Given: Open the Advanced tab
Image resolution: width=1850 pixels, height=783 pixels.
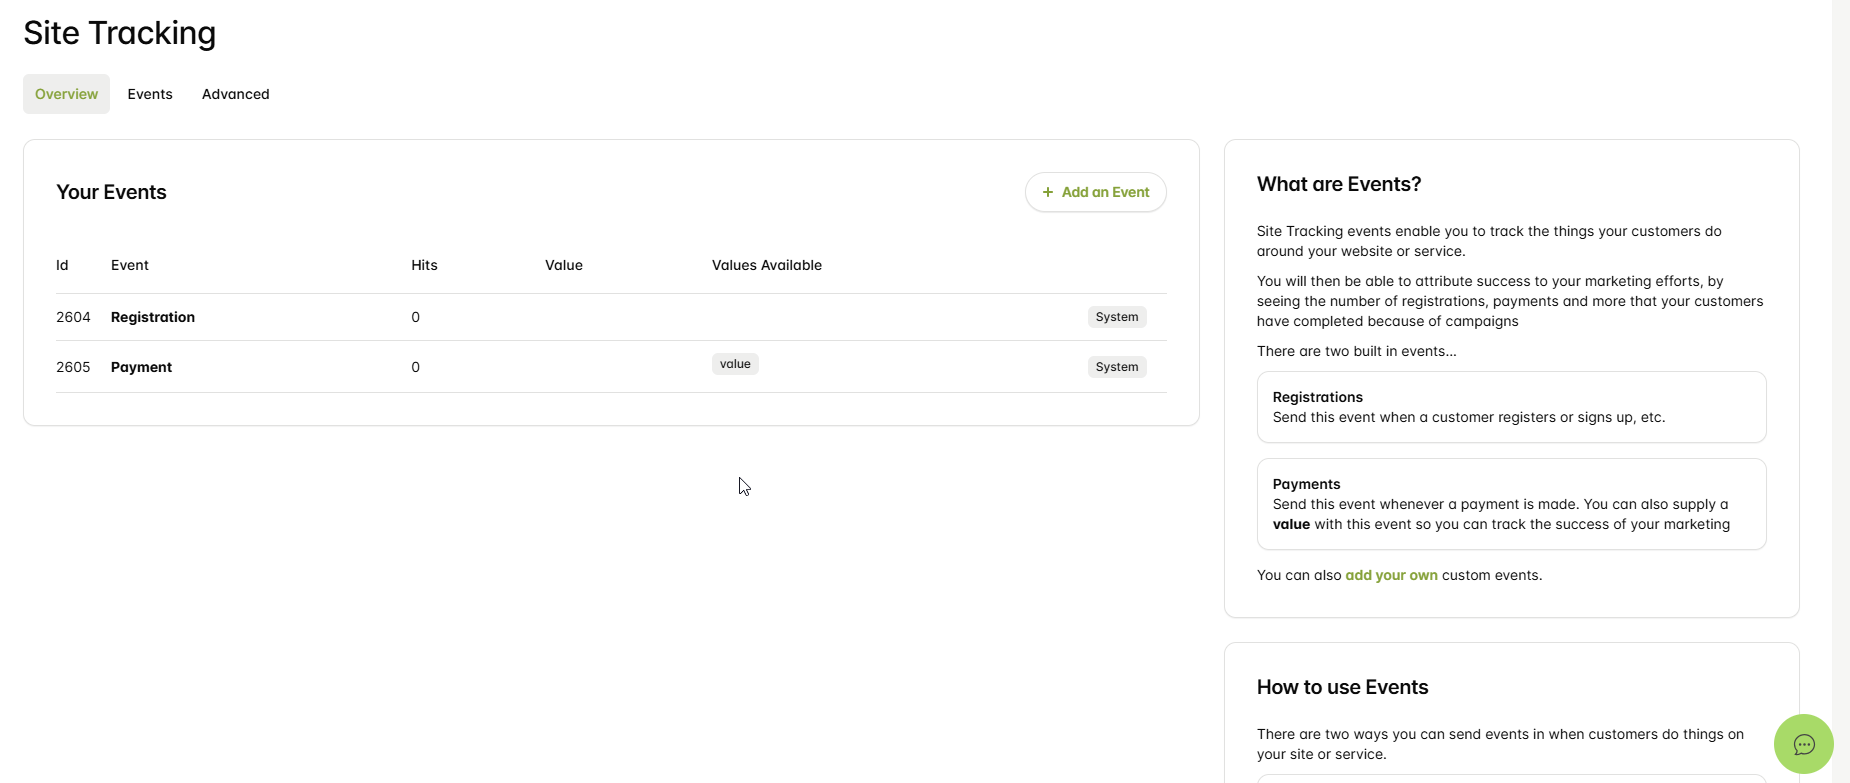Looking at the screenshot, I should (x=236, y=94).
